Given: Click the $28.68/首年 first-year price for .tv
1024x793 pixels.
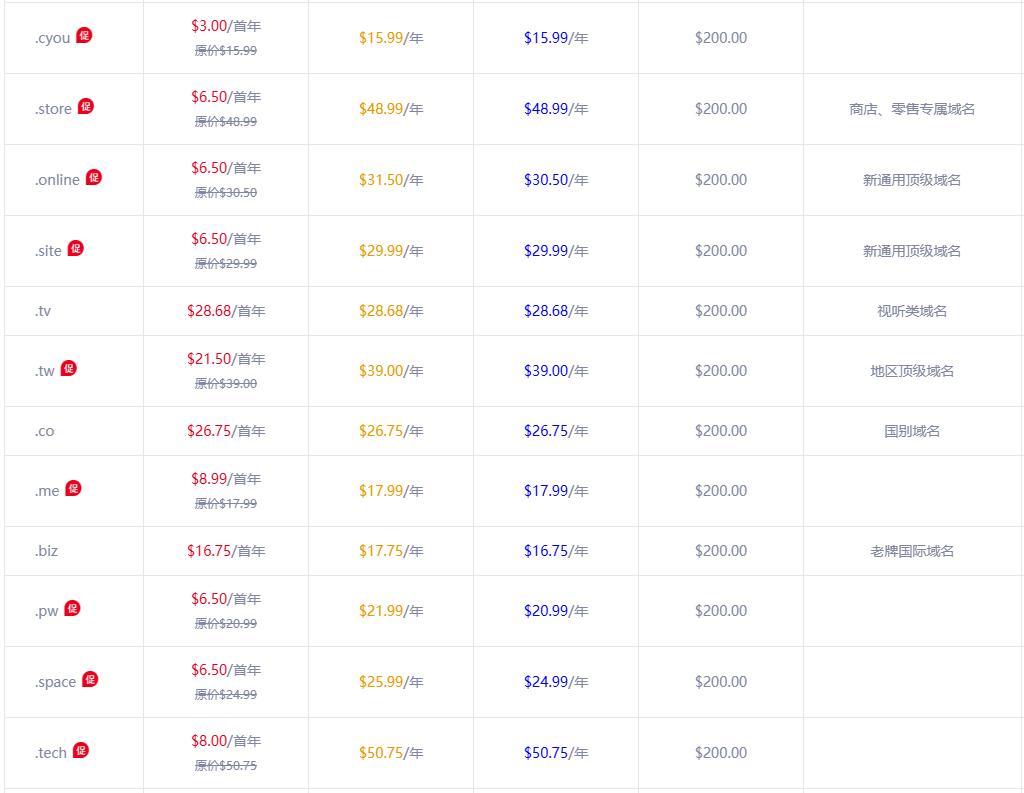Looking at the screenshot, I should [x=226, y=311].
